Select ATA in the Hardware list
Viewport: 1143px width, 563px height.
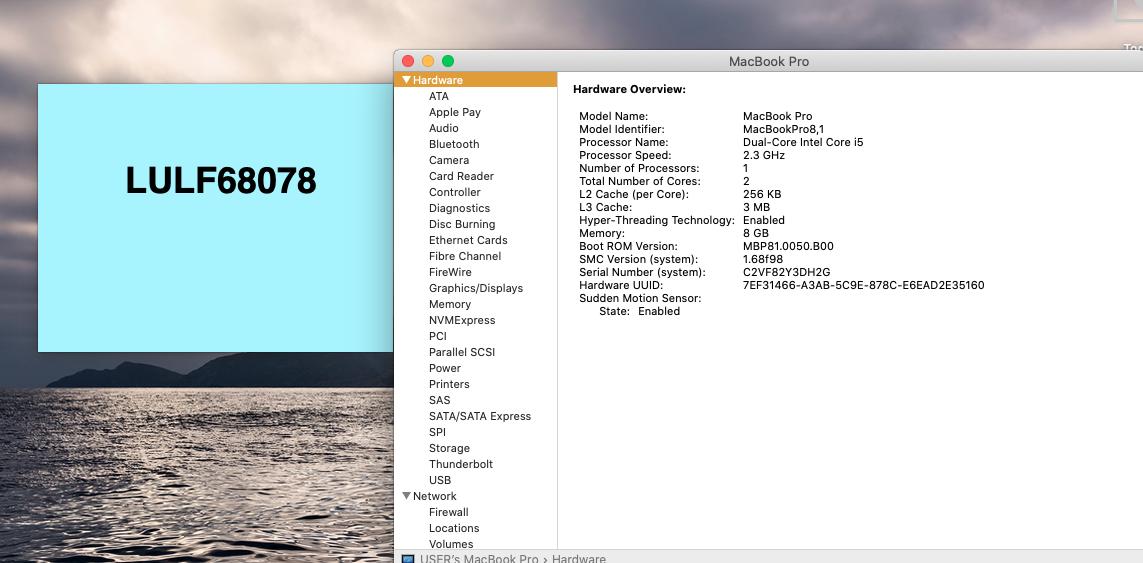439,96
